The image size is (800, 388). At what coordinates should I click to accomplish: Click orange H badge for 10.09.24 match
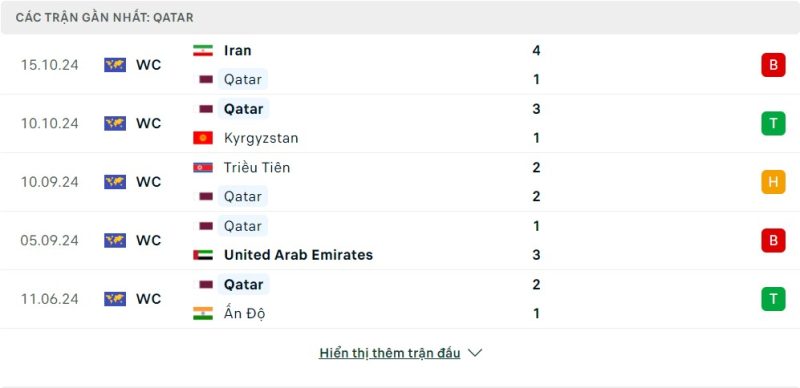tap(773, 182)
